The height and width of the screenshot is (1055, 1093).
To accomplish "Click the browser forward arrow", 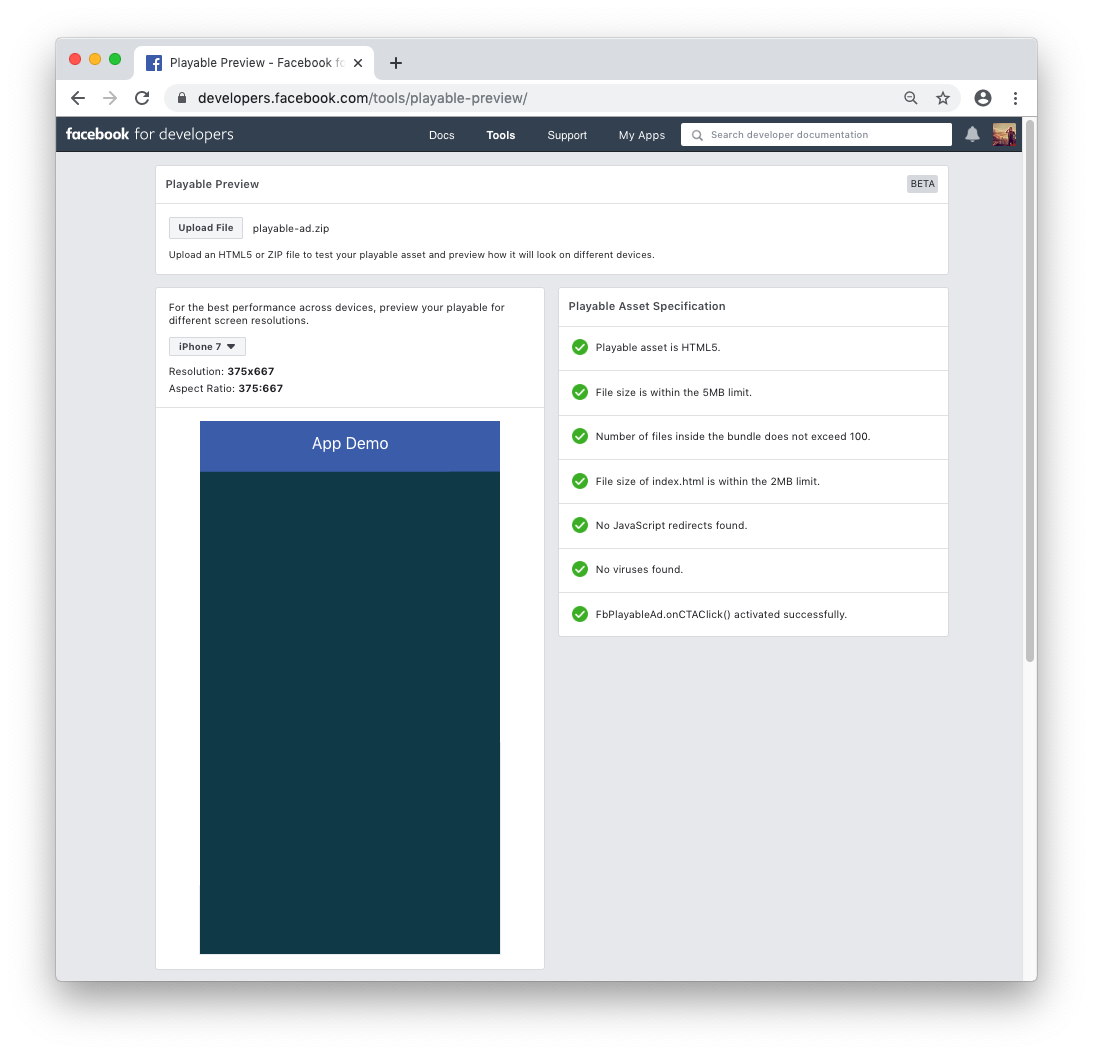I will [x=110, y=98].
